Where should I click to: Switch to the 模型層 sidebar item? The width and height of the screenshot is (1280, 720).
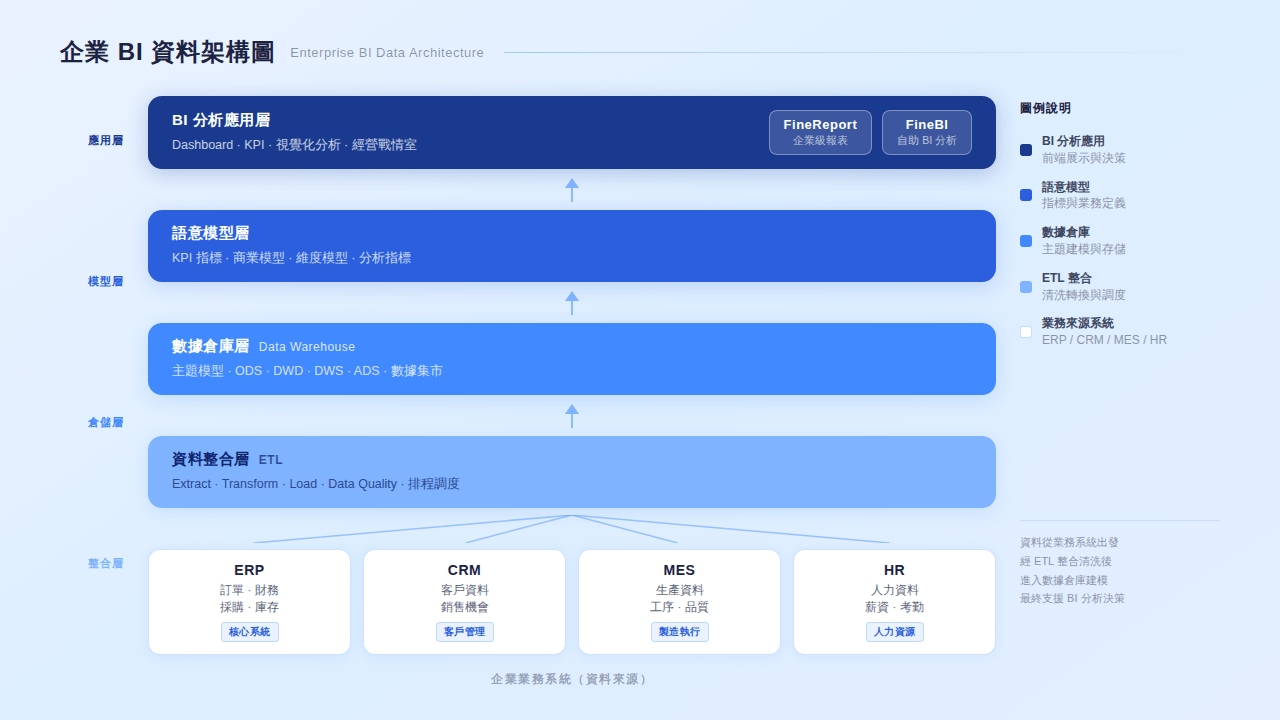point(105,281)
